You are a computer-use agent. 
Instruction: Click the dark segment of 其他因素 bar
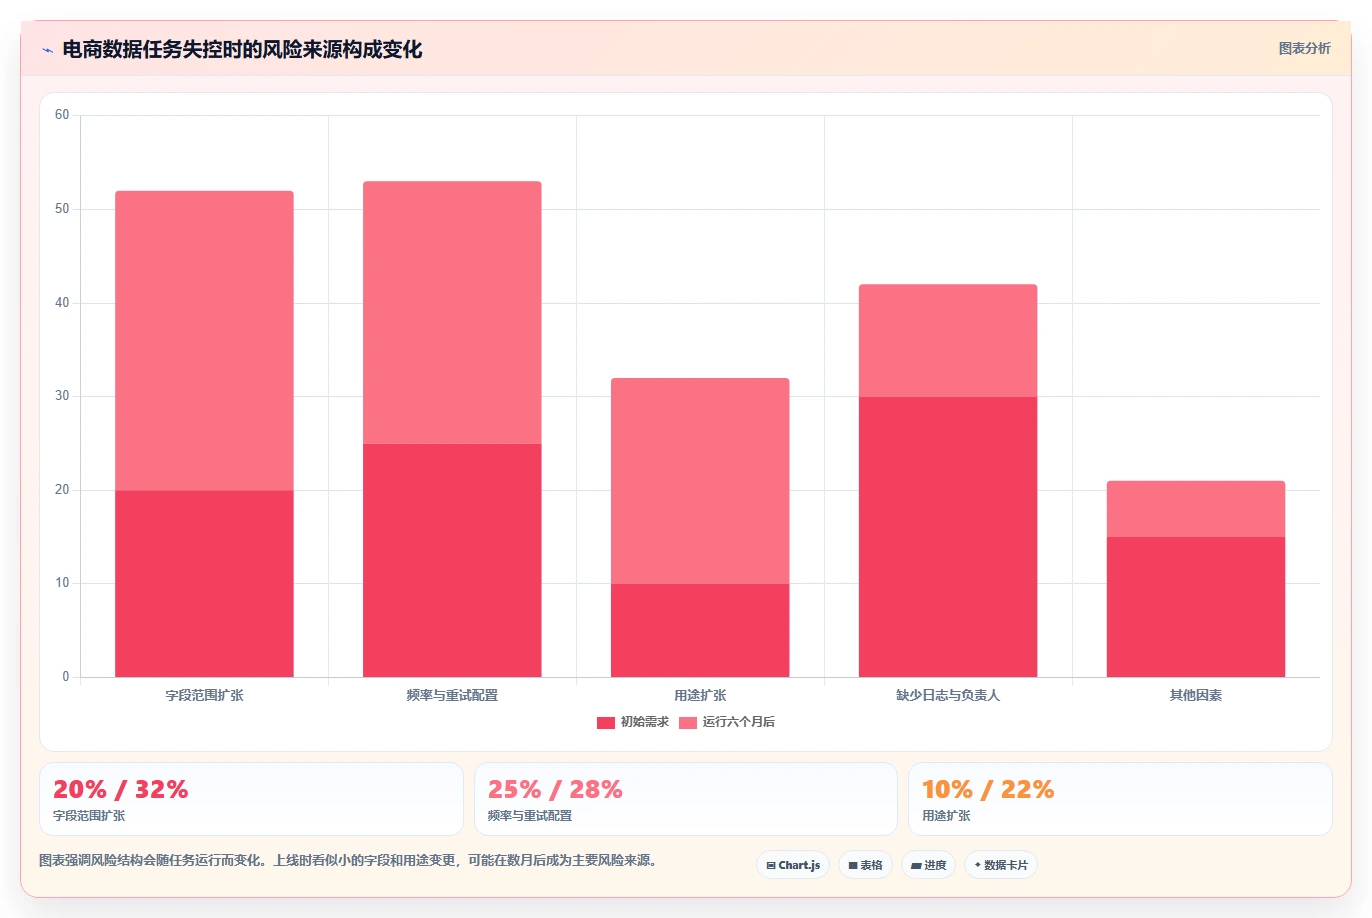1196,607
